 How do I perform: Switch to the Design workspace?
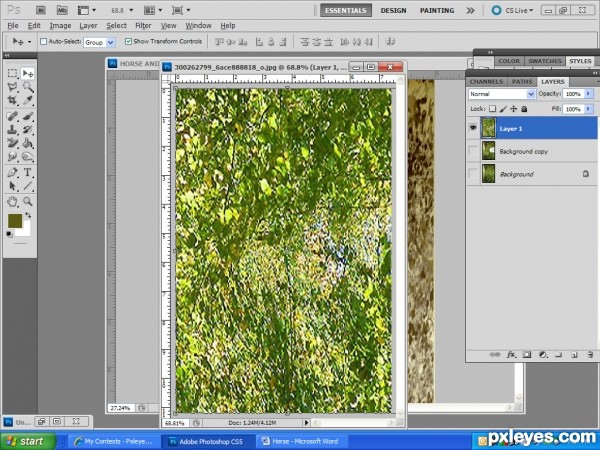pos(393,10)
